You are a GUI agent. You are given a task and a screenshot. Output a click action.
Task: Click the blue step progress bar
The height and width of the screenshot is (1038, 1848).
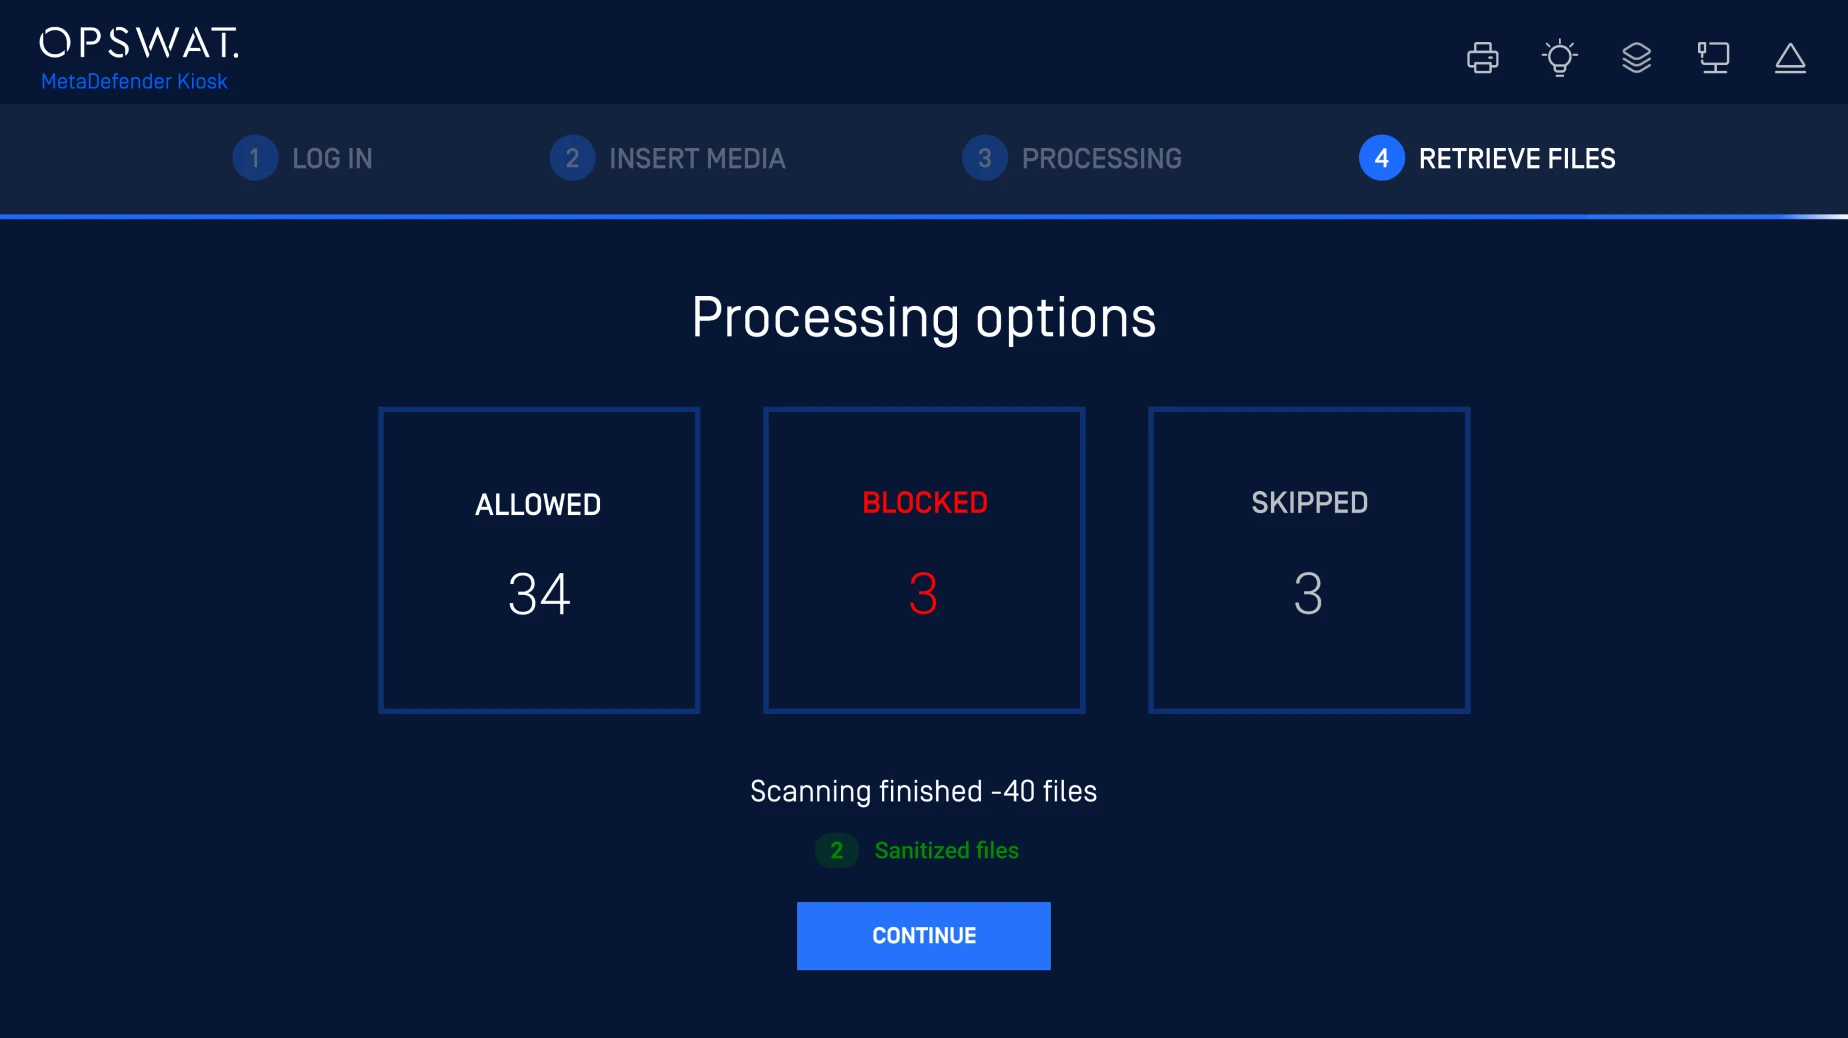800,216
